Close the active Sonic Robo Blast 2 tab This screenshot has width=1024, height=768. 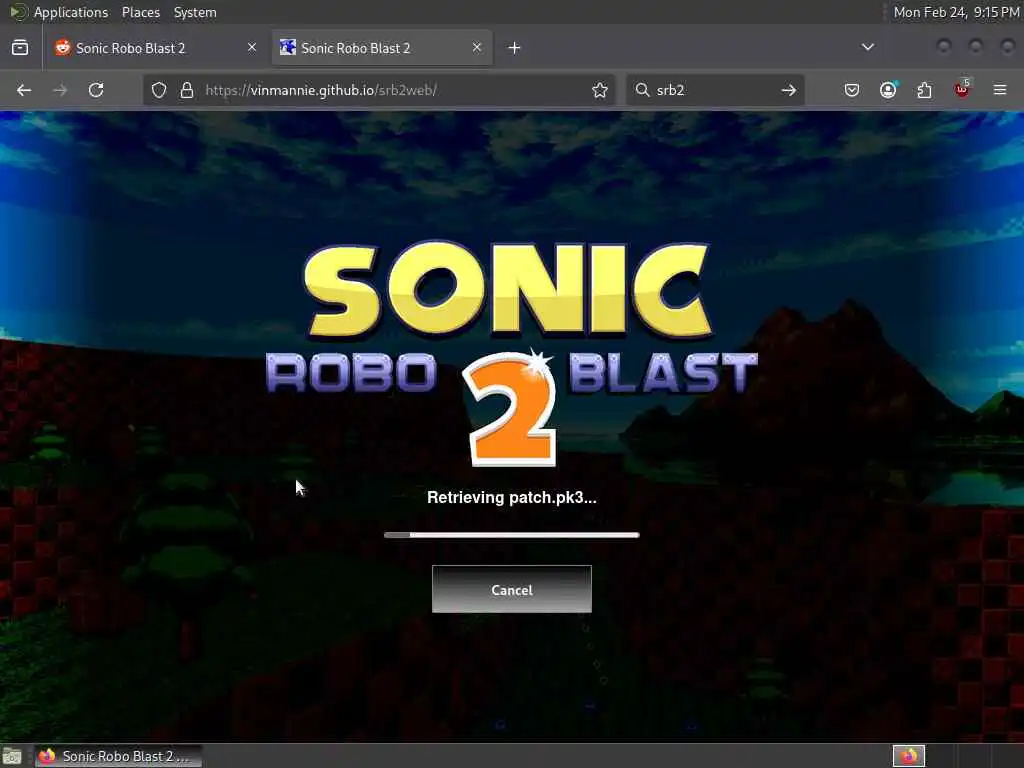tap(477, 48)
